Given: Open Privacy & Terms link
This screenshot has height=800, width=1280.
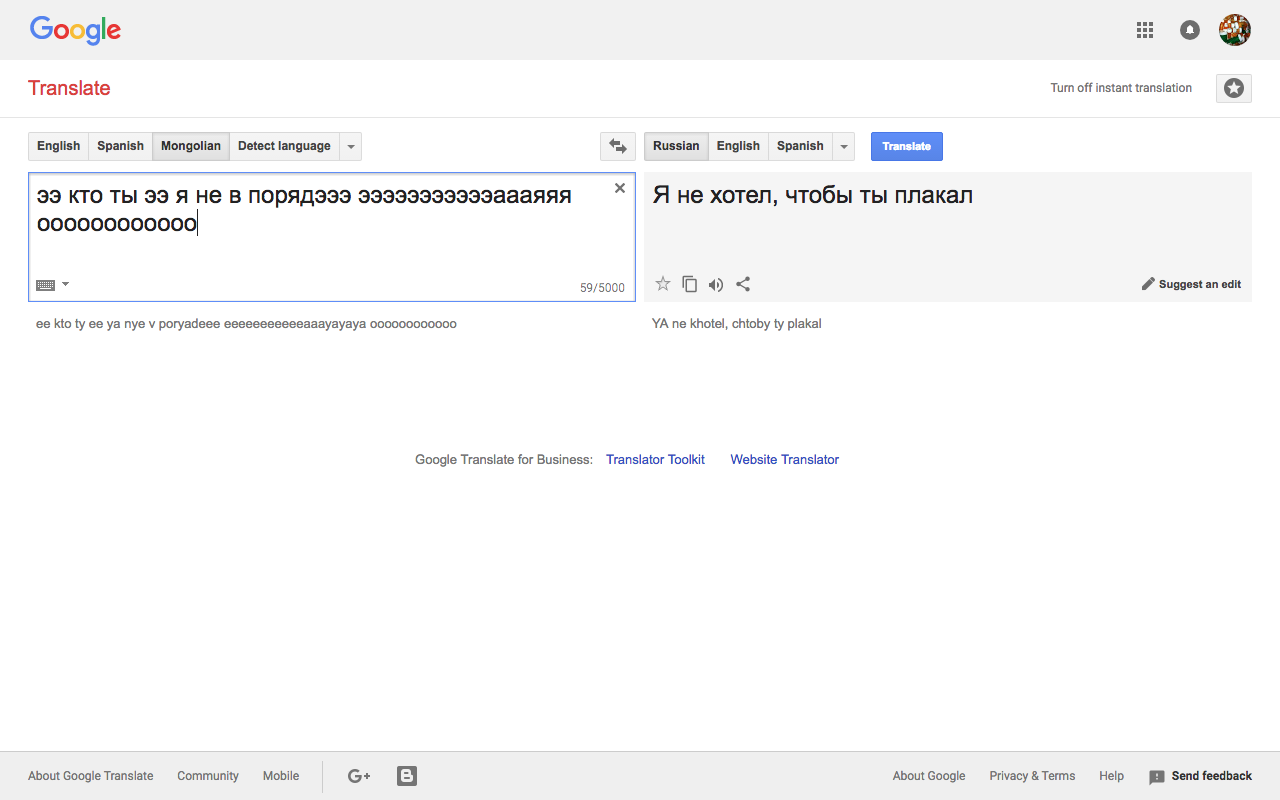Looking at the screenshot, I should click(1032, 776).
